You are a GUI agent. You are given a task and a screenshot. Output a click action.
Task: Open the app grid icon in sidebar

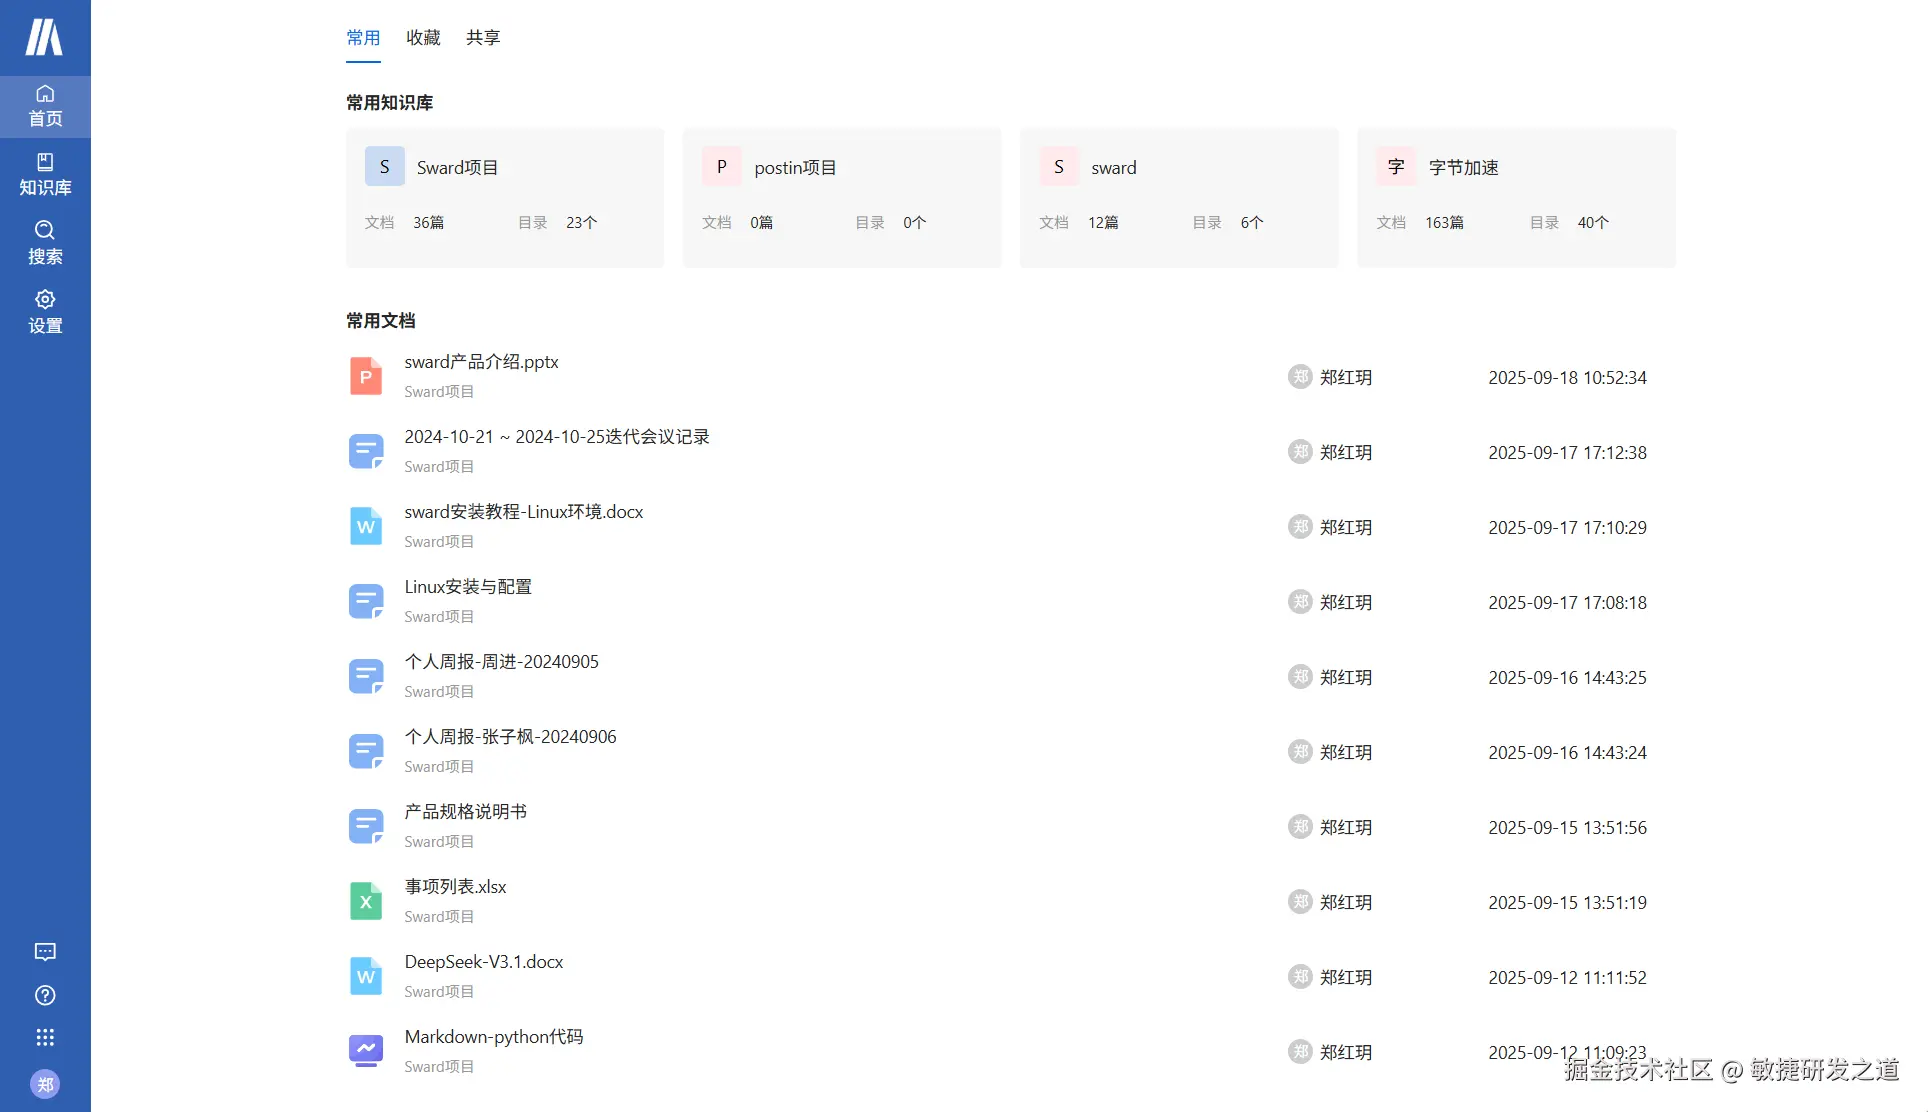(45, 1037)
